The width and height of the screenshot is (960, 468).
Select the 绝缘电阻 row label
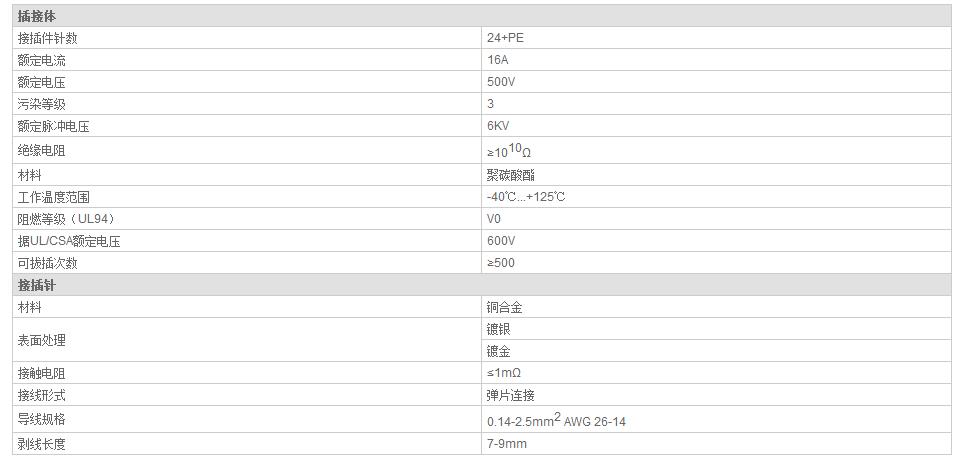pyautogui.click(x=41, y=150)
